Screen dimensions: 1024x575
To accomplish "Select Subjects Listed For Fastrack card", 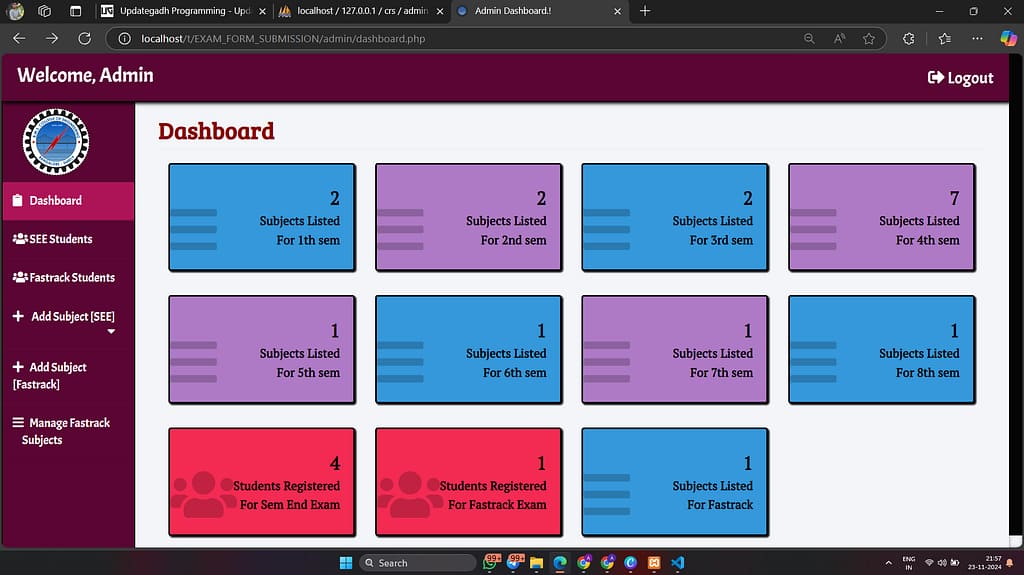I will coord(675,482).
